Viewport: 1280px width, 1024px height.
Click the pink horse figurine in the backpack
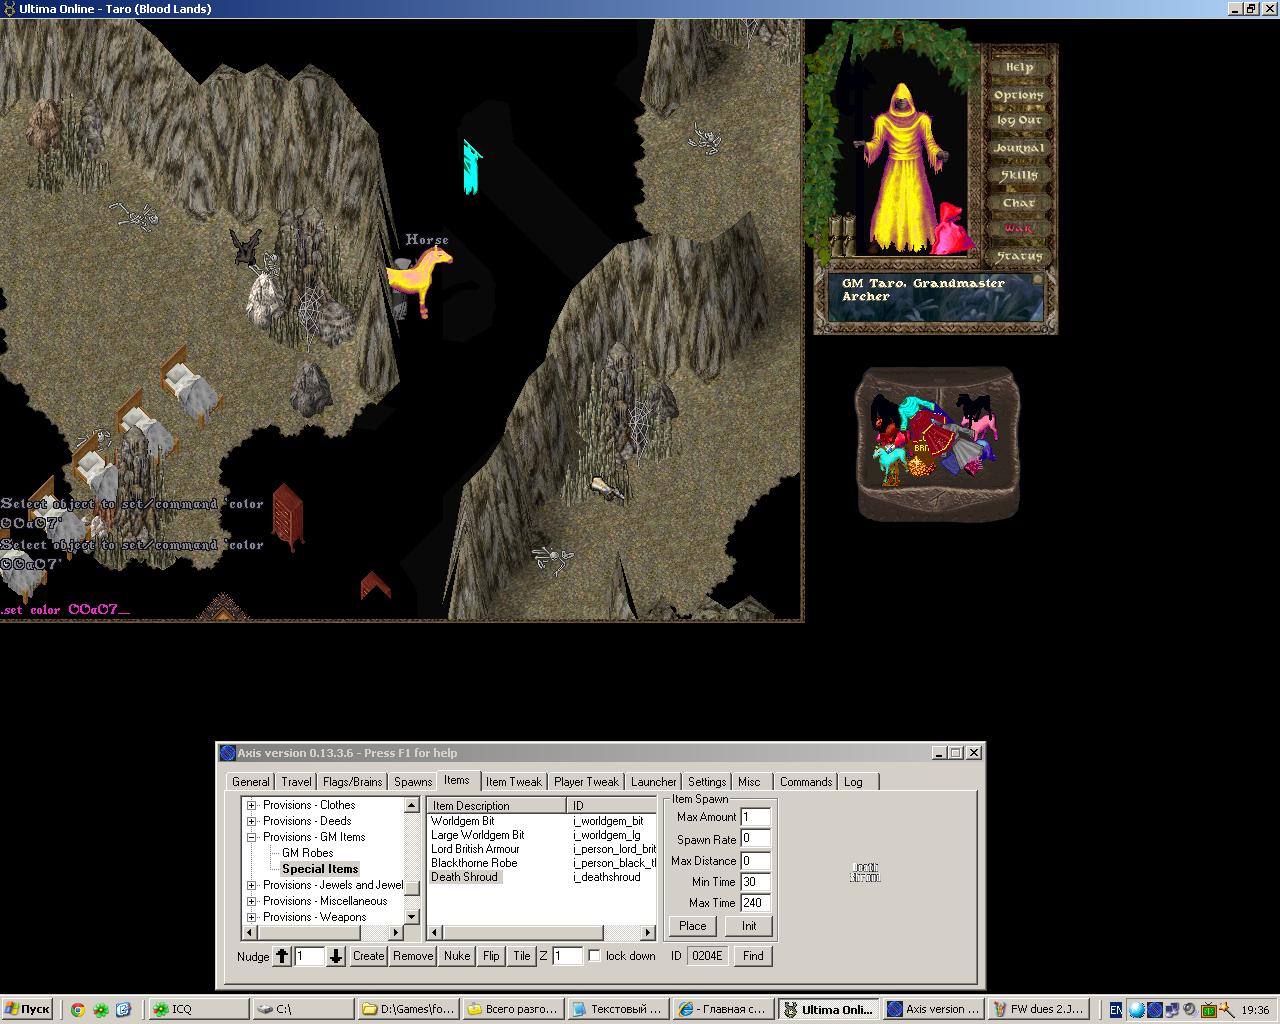(981, 427)
